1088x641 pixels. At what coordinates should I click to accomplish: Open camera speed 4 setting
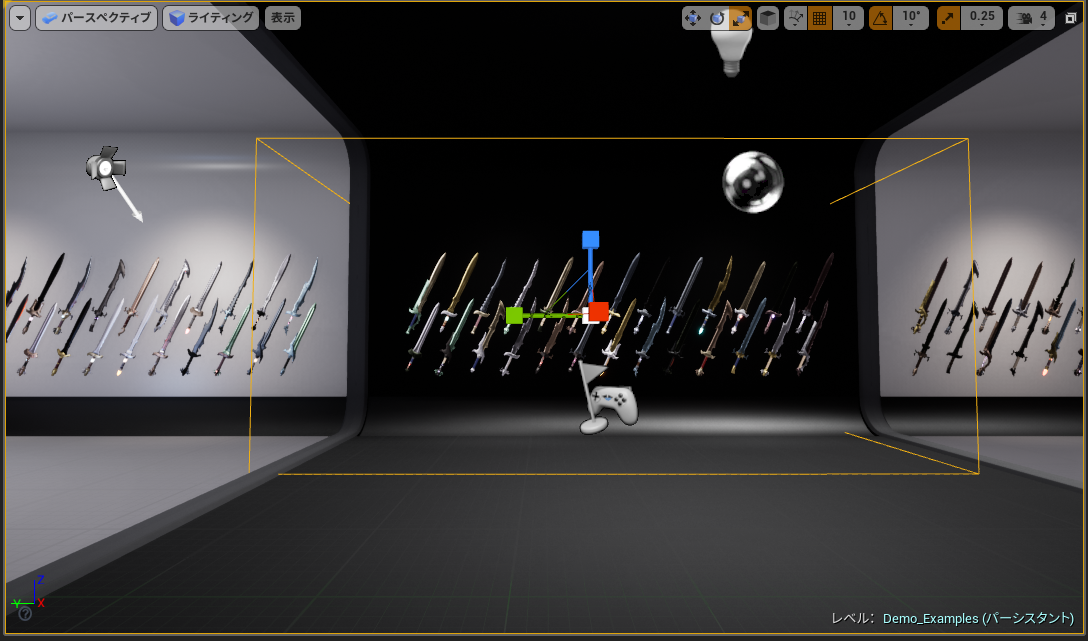tap(1032, 19)
